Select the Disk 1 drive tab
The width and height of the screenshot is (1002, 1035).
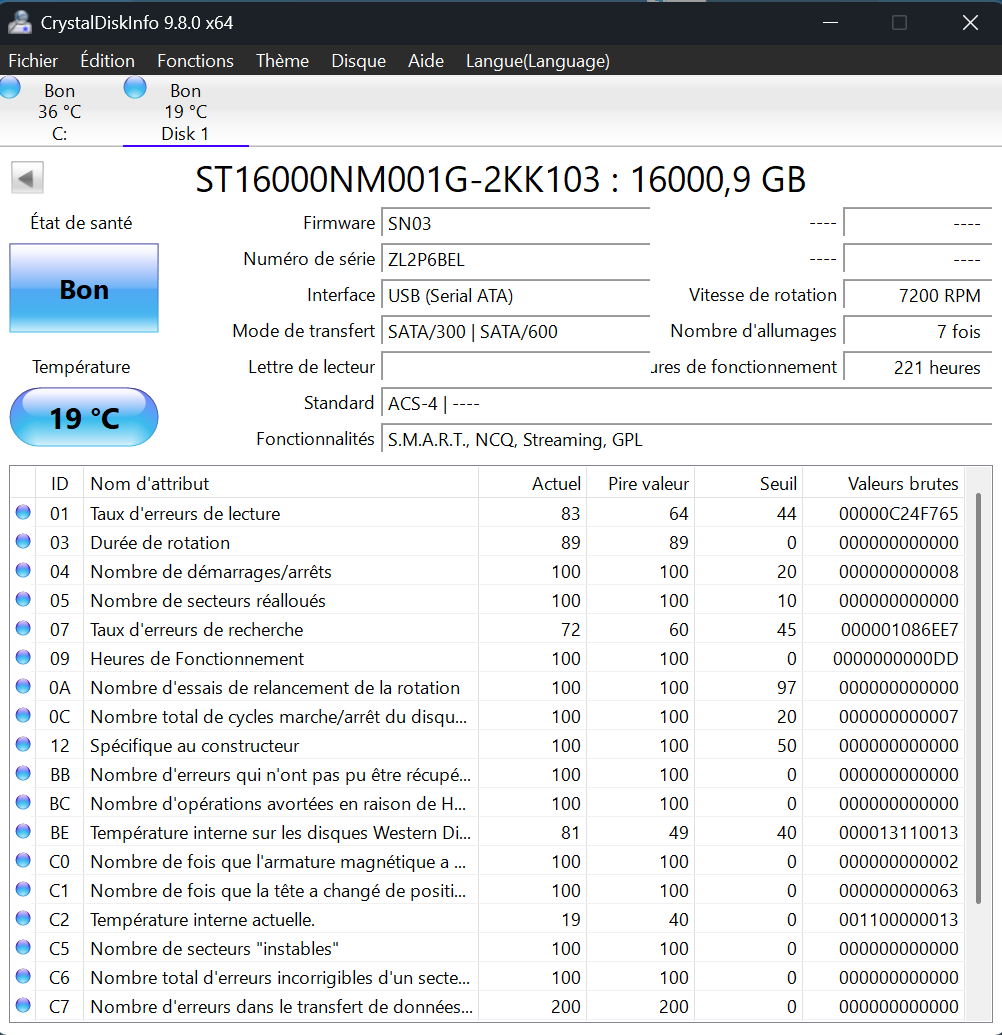point(185,112)
